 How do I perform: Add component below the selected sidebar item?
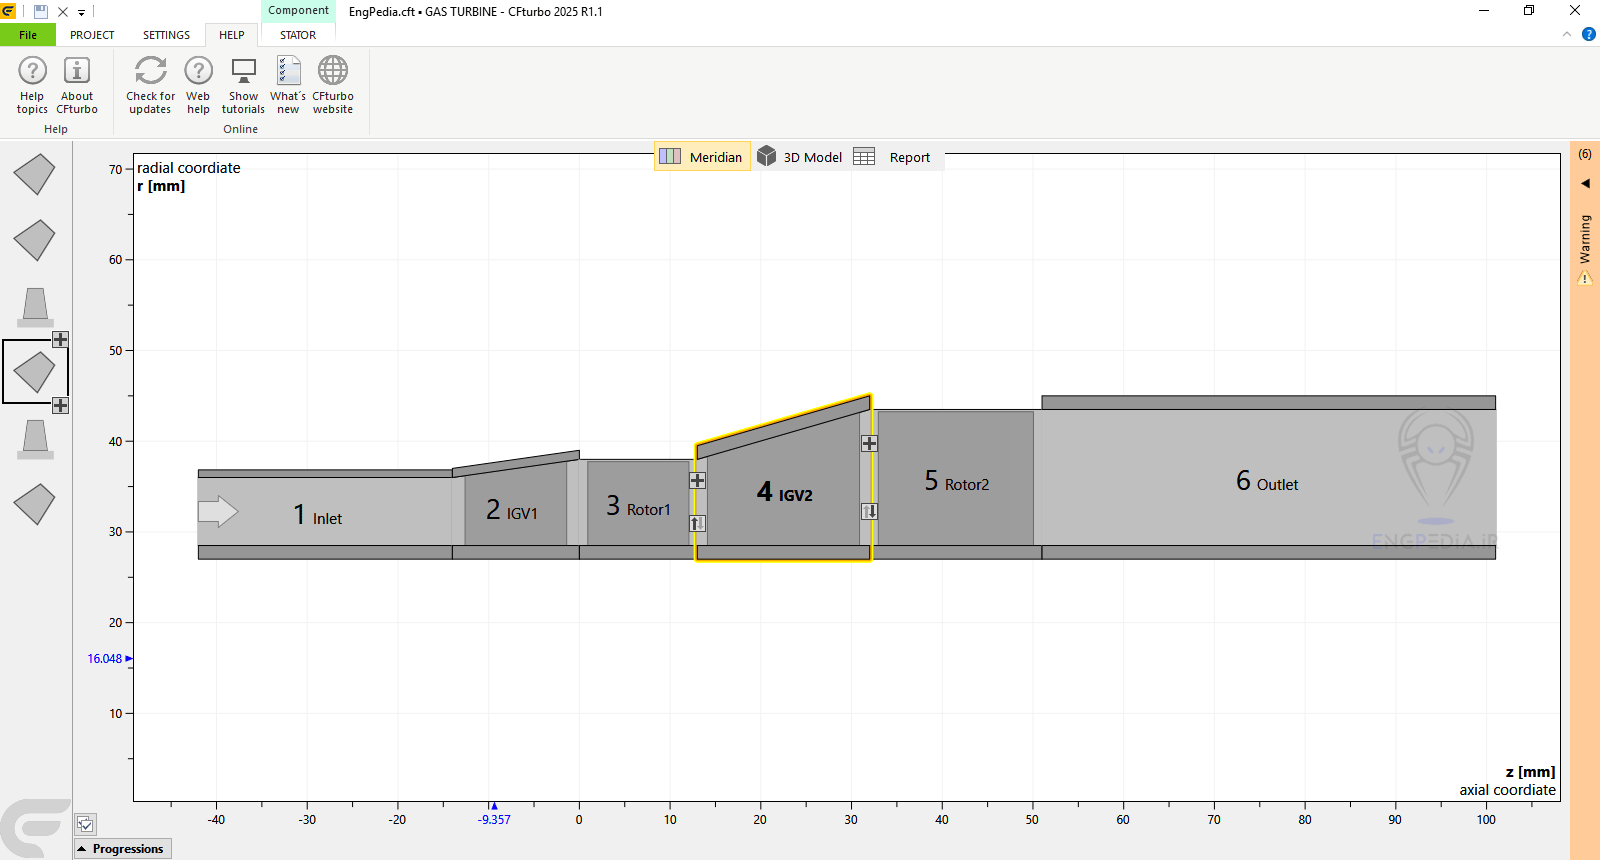(x=60, y=405)
